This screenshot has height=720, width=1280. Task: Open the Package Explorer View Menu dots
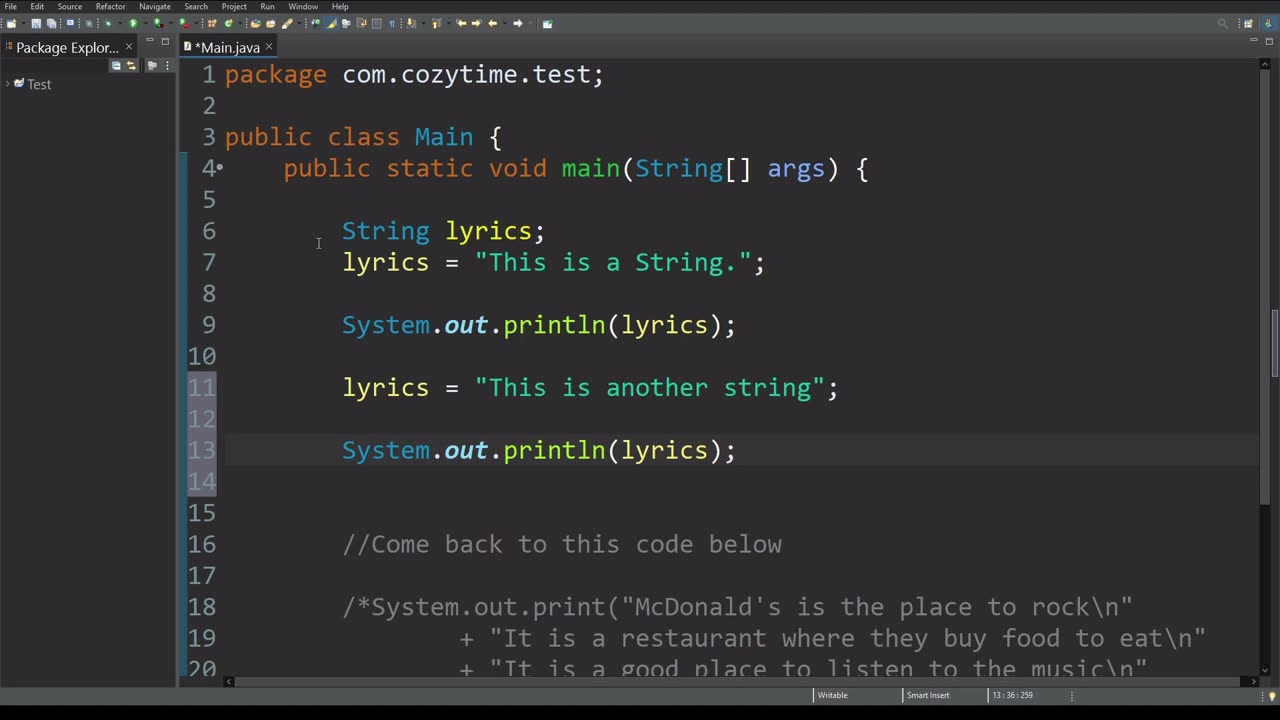(x=166, y=66)
